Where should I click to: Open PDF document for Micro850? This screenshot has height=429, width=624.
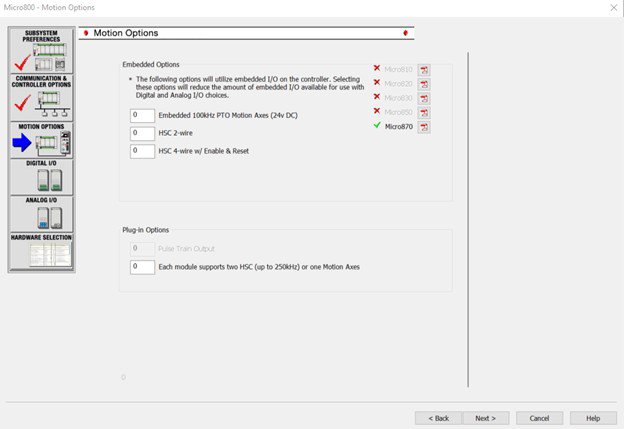tap(424, 113)
